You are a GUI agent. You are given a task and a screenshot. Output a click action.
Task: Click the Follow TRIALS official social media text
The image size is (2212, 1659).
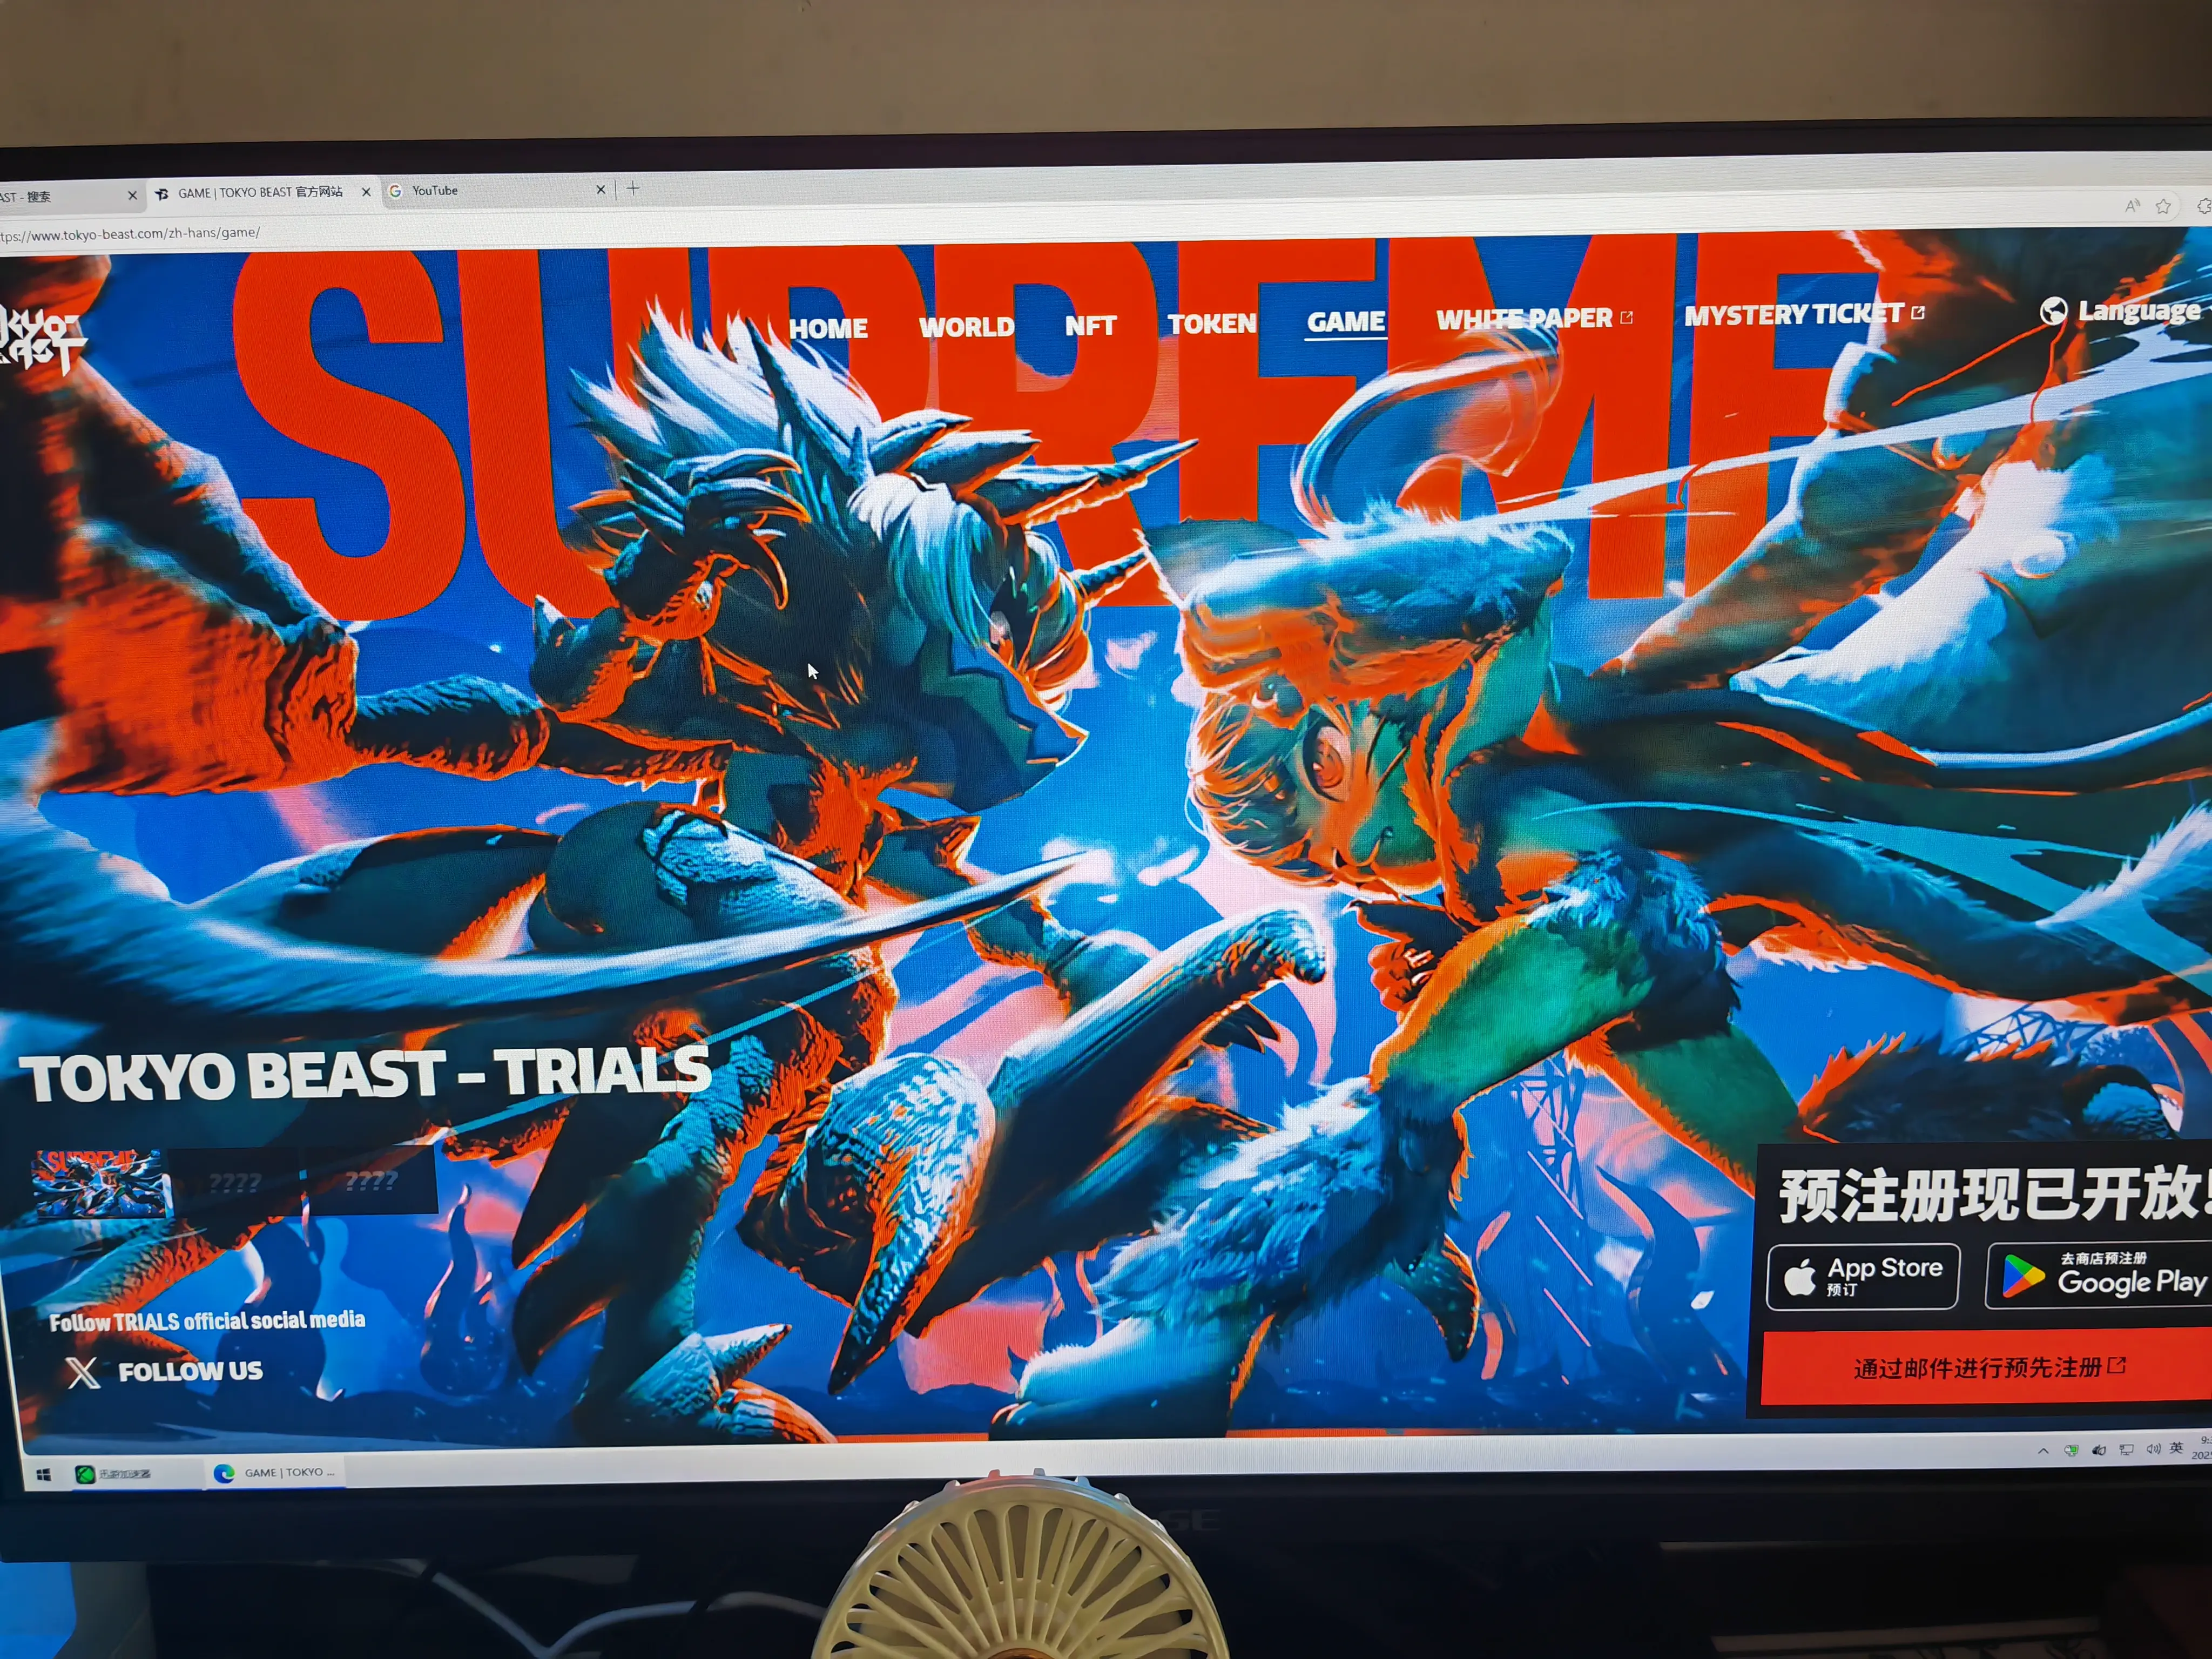pyautogui.click(x=207, y=1321)
